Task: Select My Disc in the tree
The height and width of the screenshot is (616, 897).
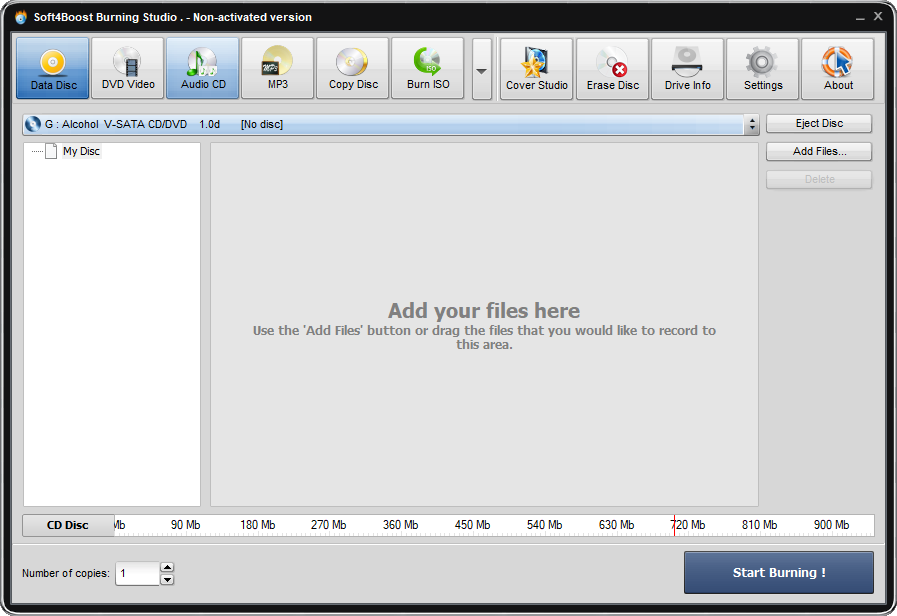Action: tap(81, 151)
